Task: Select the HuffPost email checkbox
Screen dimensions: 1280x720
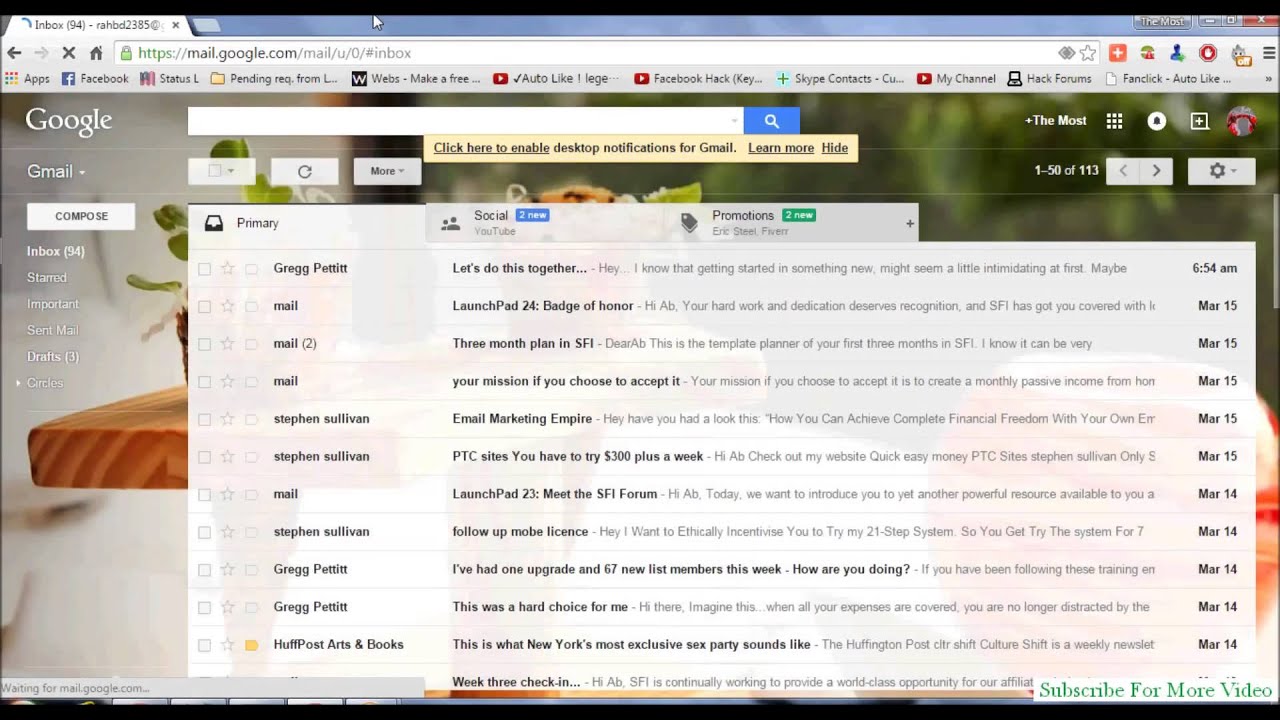Action: point(204,645)
